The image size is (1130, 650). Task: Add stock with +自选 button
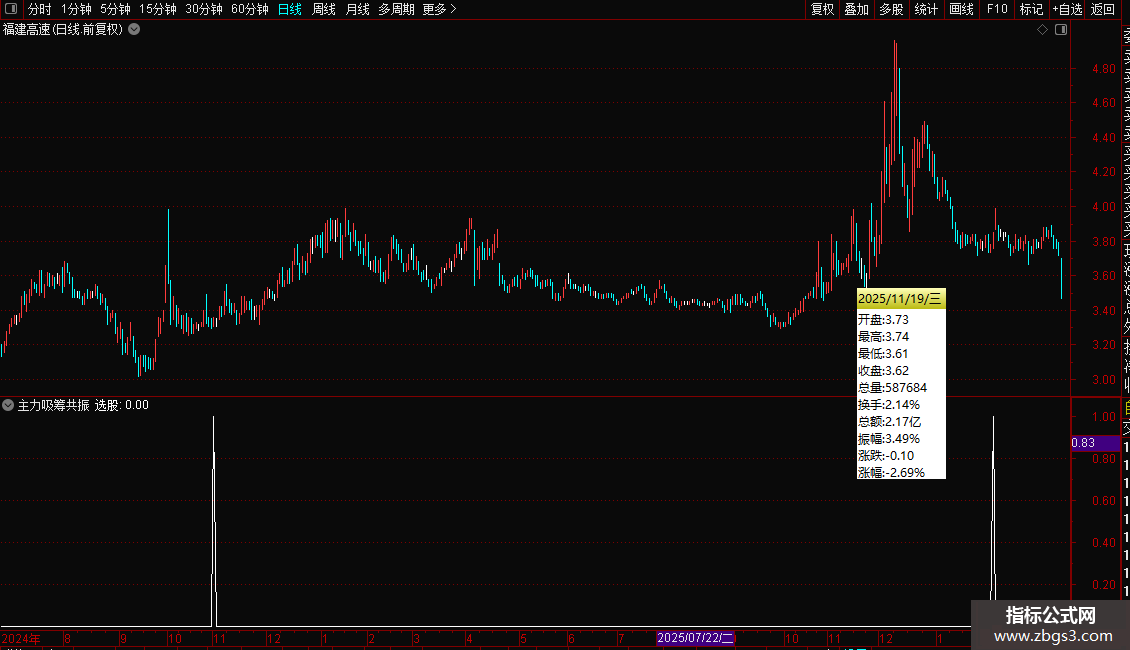pos(1067,9)
